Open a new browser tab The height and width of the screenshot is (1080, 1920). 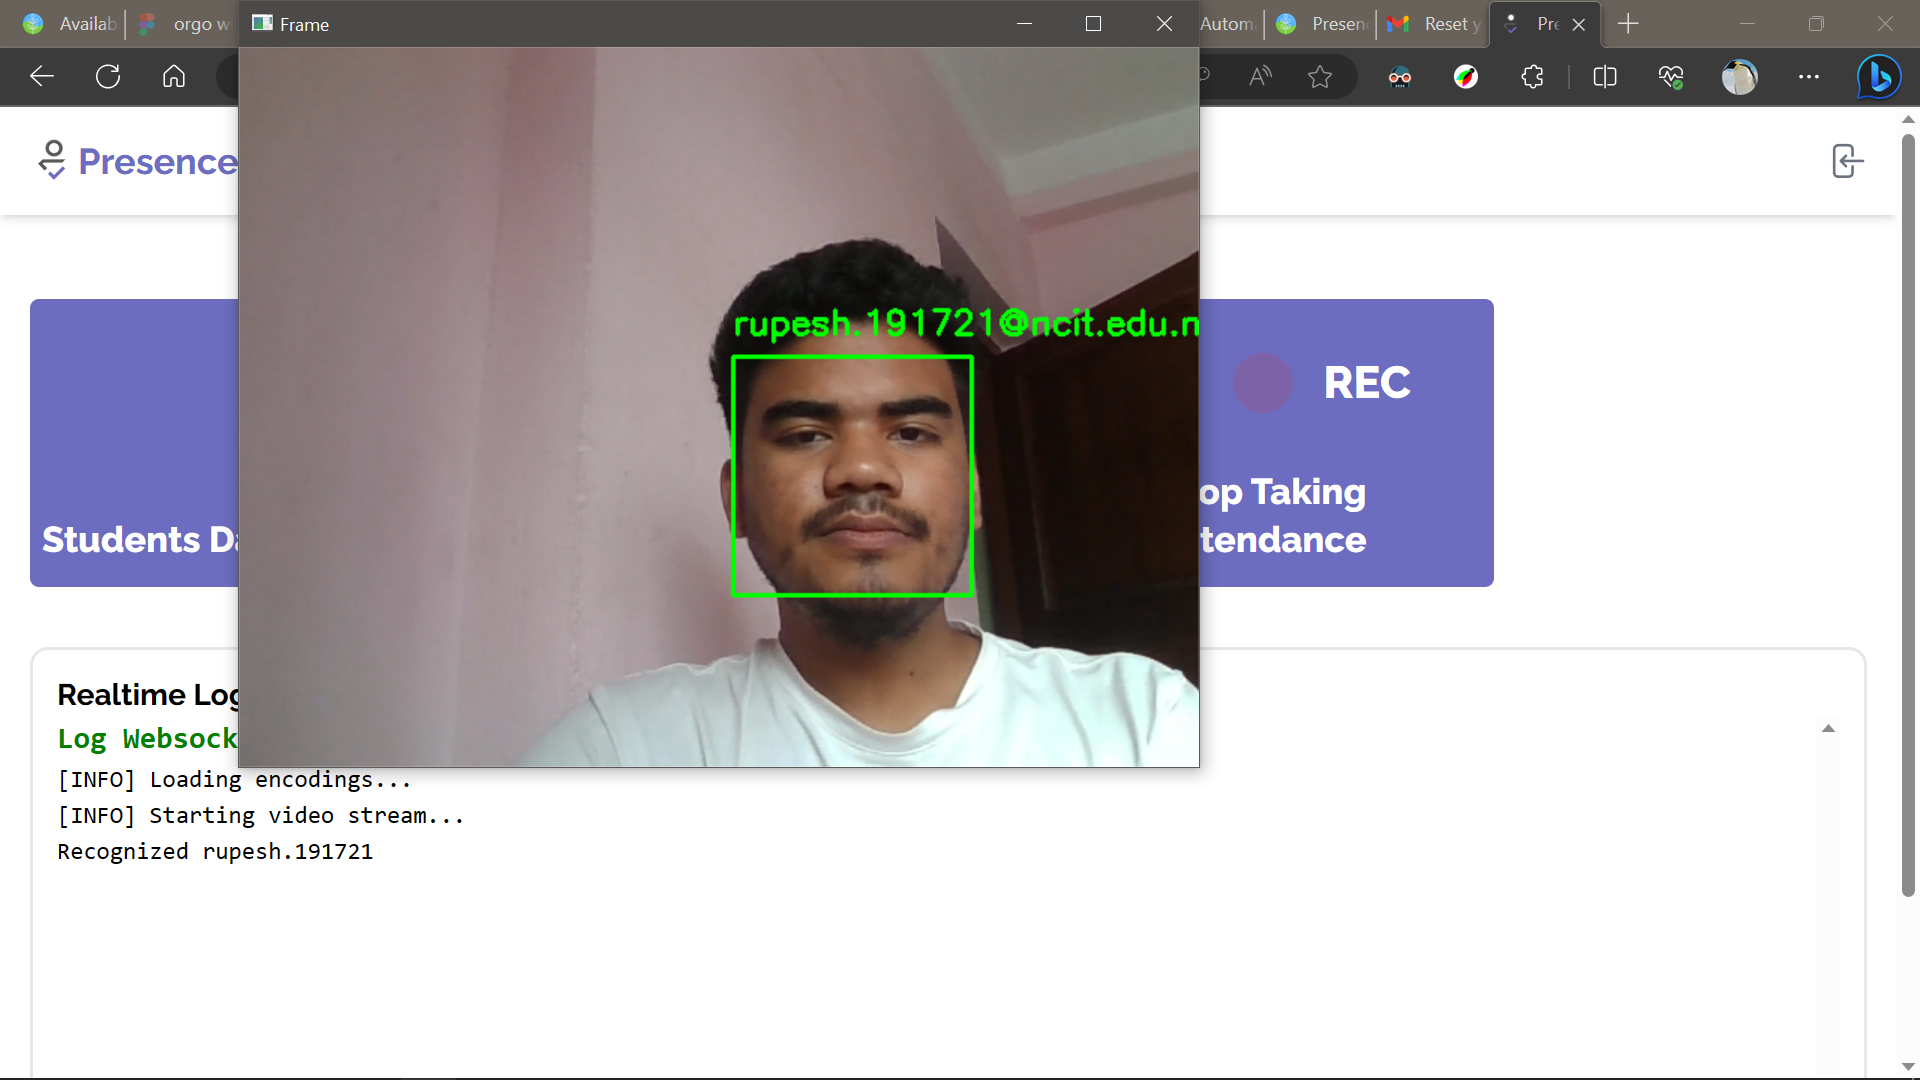1628,24
